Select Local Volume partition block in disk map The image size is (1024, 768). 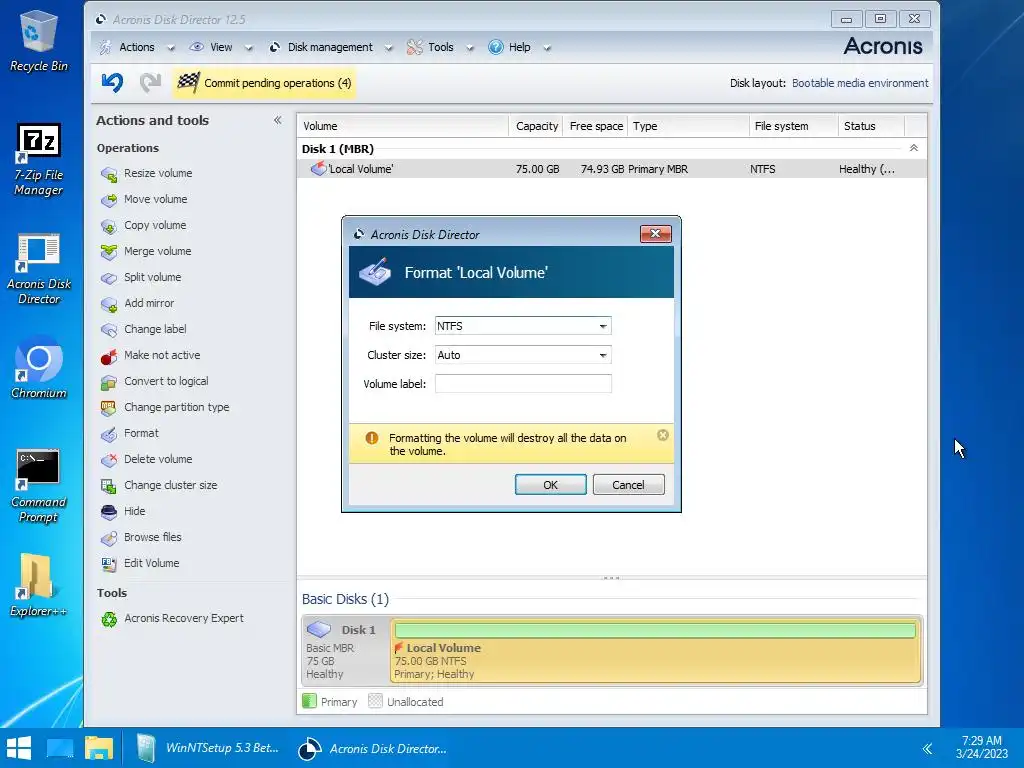click(x=656, y=651)
